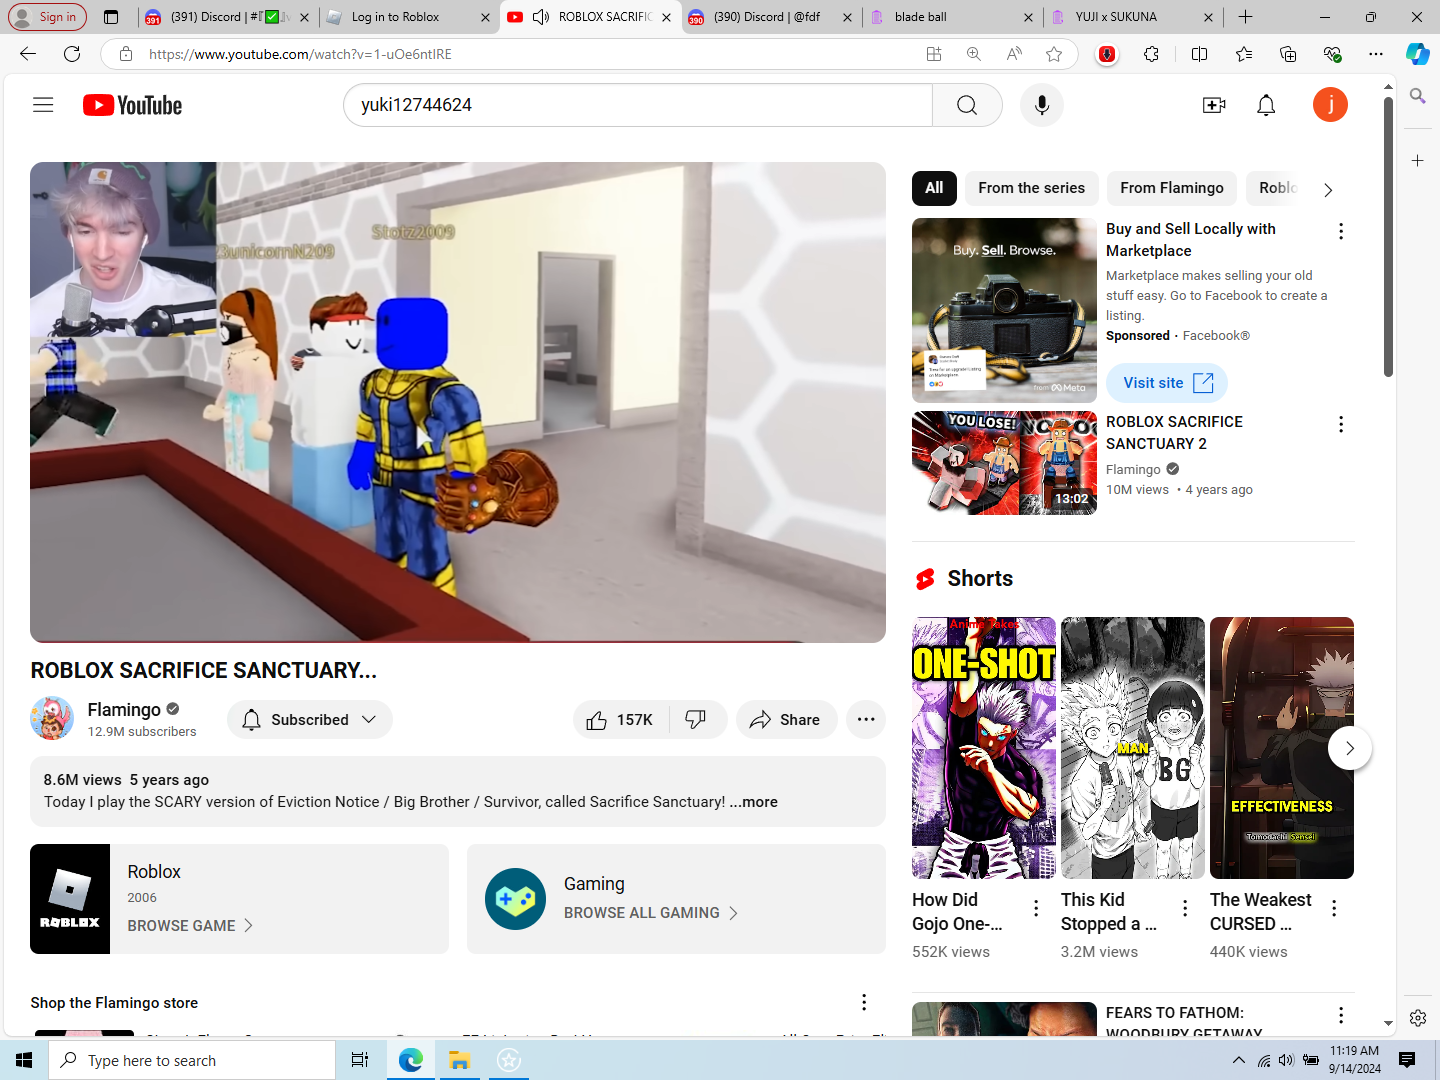
Task: Click Sign in profile button in Edge
Action: pyautogui.click(x=47, y=17)
